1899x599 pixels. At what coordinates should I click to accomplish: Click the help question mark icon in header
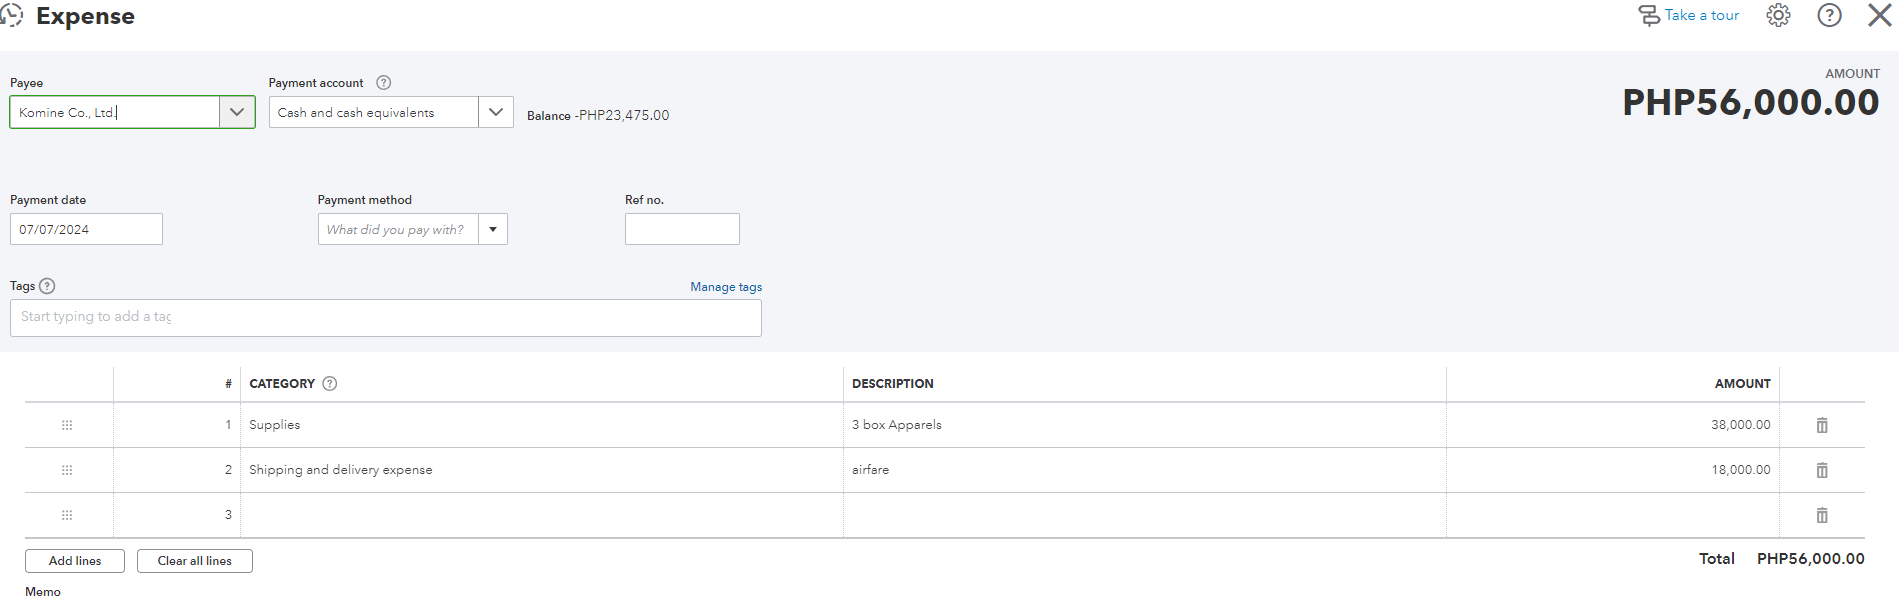click(1829, 15)
